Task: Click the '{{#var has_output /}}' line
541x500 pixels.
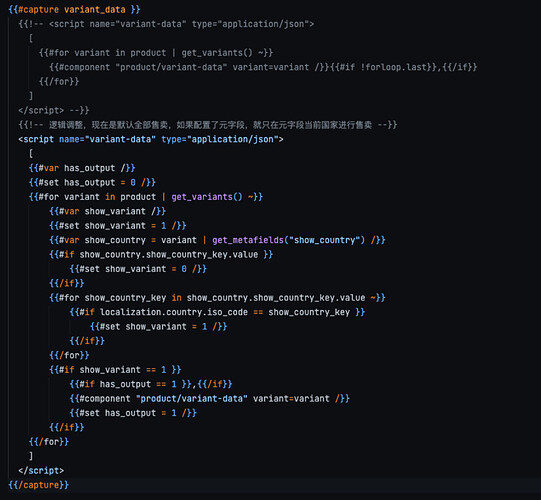Action: pos(82,168)
